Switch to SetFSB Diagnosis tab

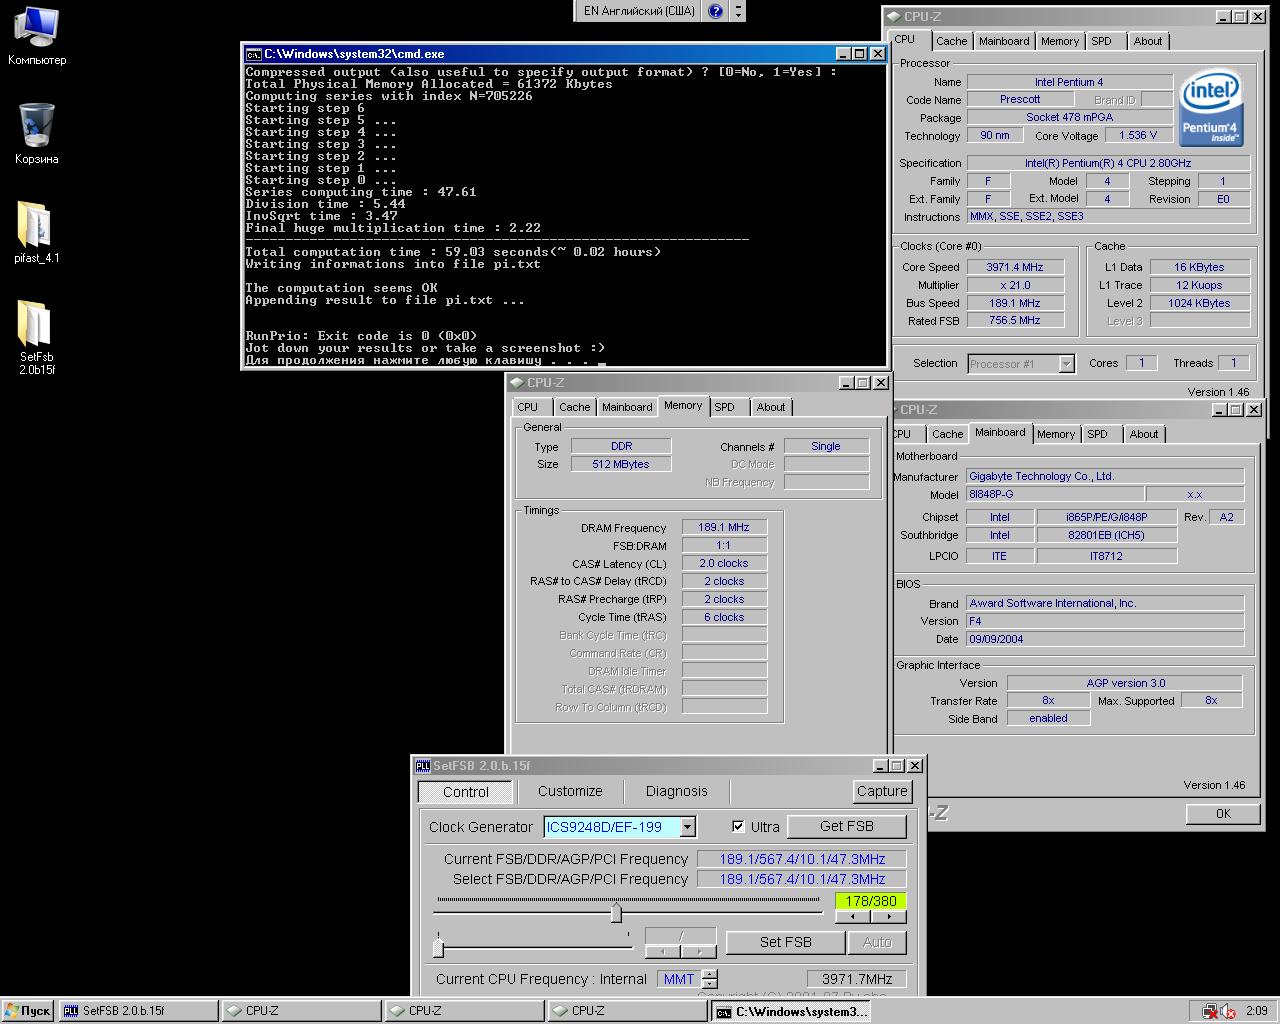click(676, 791)
